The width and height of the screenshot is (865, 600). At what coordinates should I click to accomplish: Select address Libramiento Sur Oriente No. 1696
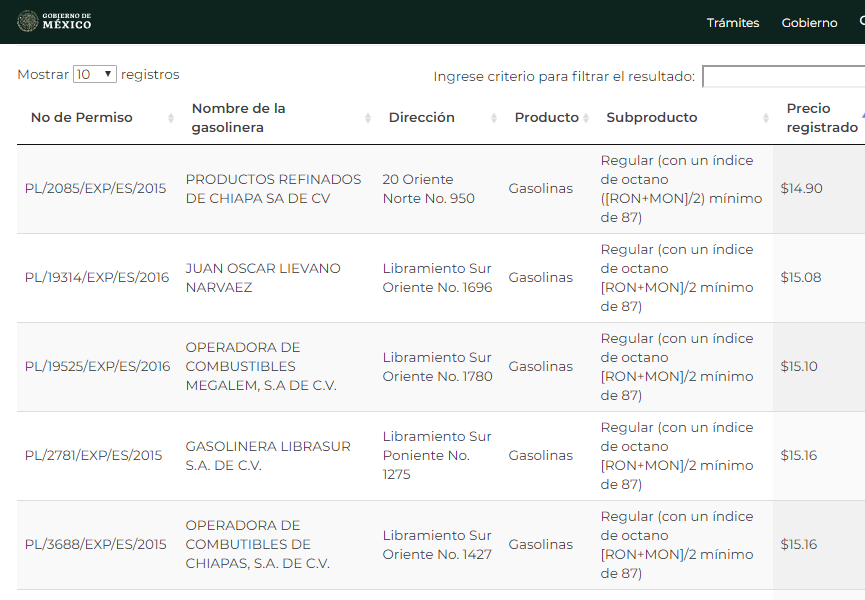pyautogui.click(x=437, y=277)
